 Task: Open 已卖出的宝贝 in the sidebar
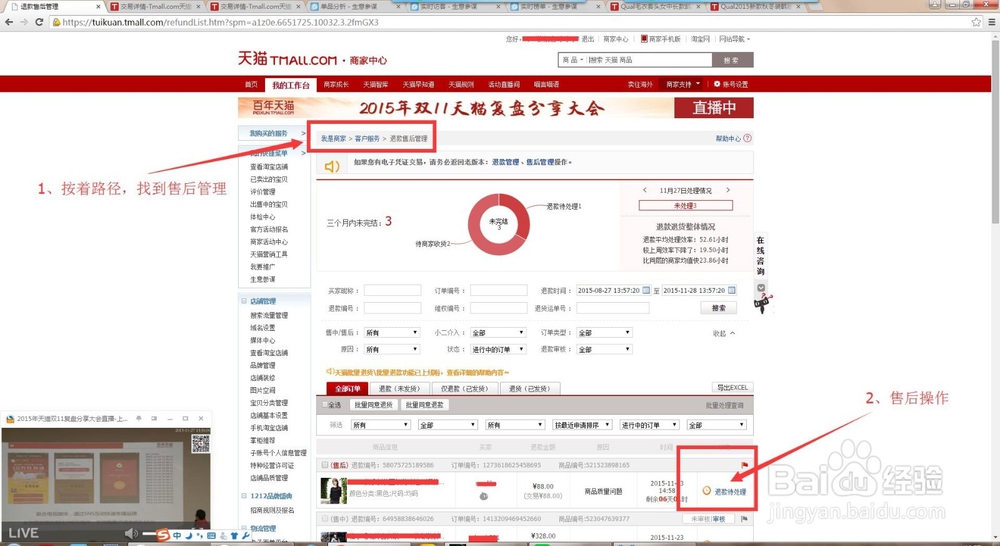(x=268, y=179)
